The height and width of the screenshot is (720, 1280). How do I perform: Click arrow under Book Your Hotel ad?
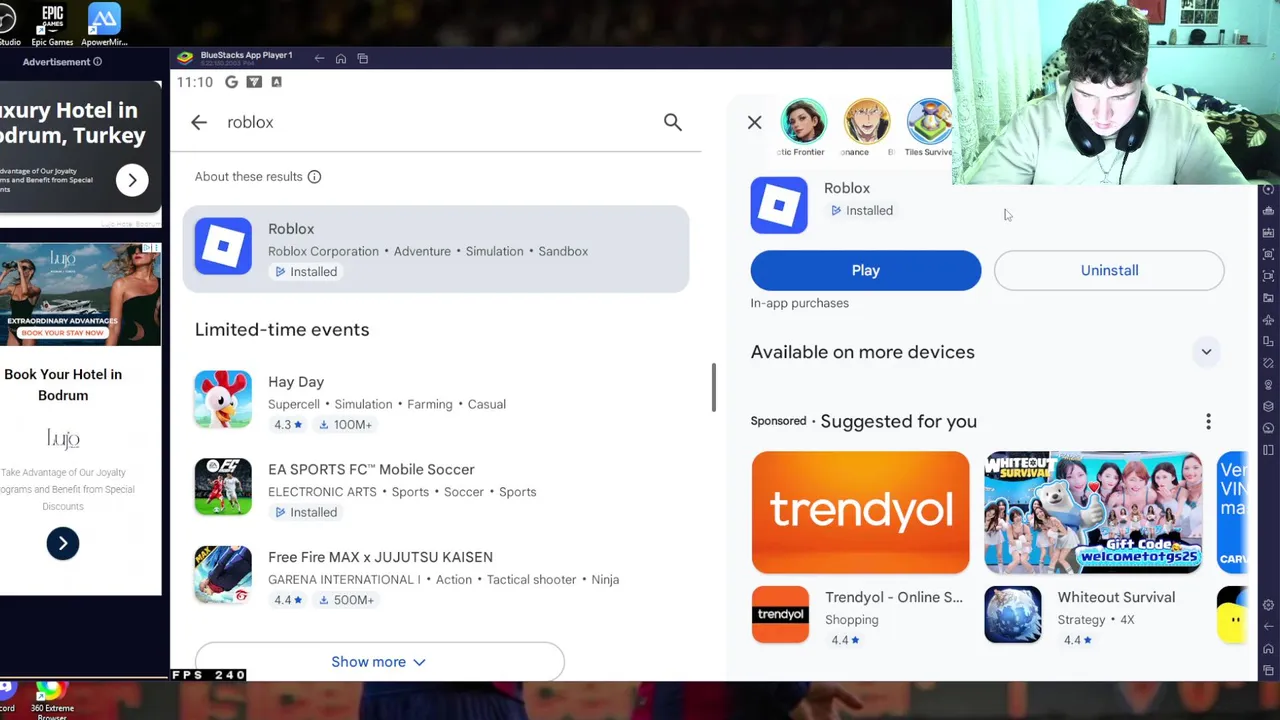(x=62, y=543)
